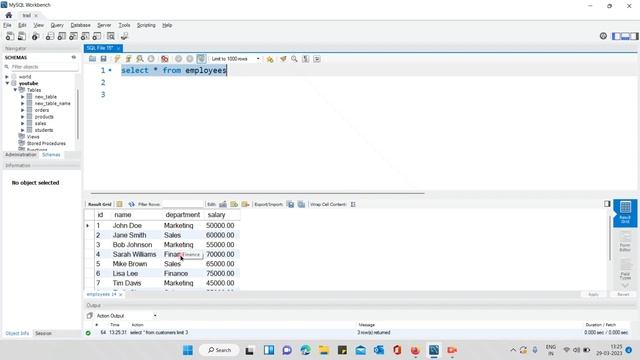Collapse the youtube schema

click(7, 83)
